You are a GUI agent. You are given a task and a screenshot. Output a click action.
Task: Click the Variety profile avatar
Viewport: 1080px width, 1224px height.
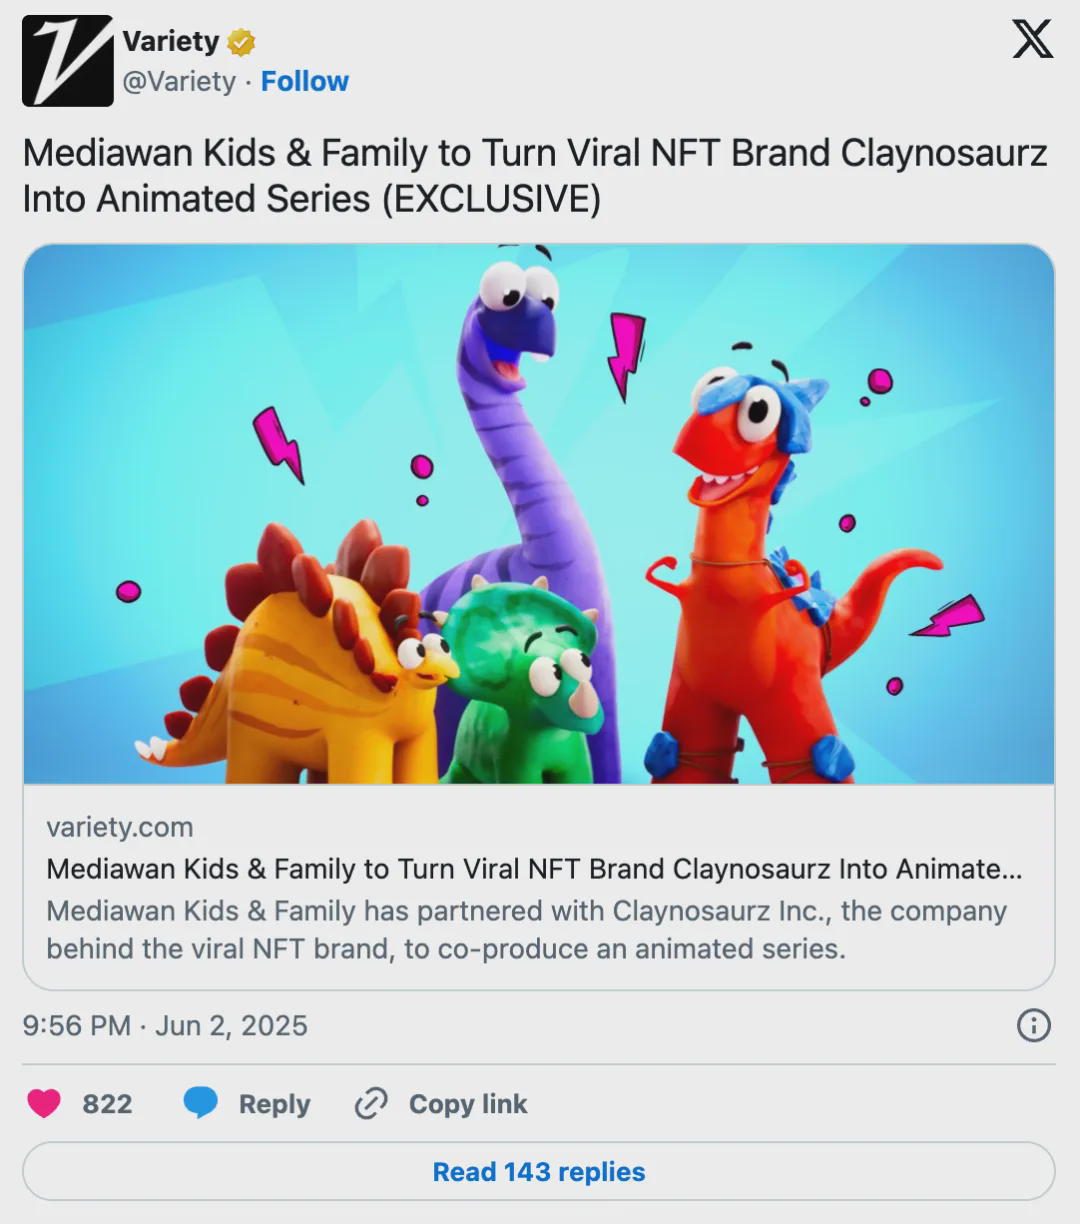(67, 61)
